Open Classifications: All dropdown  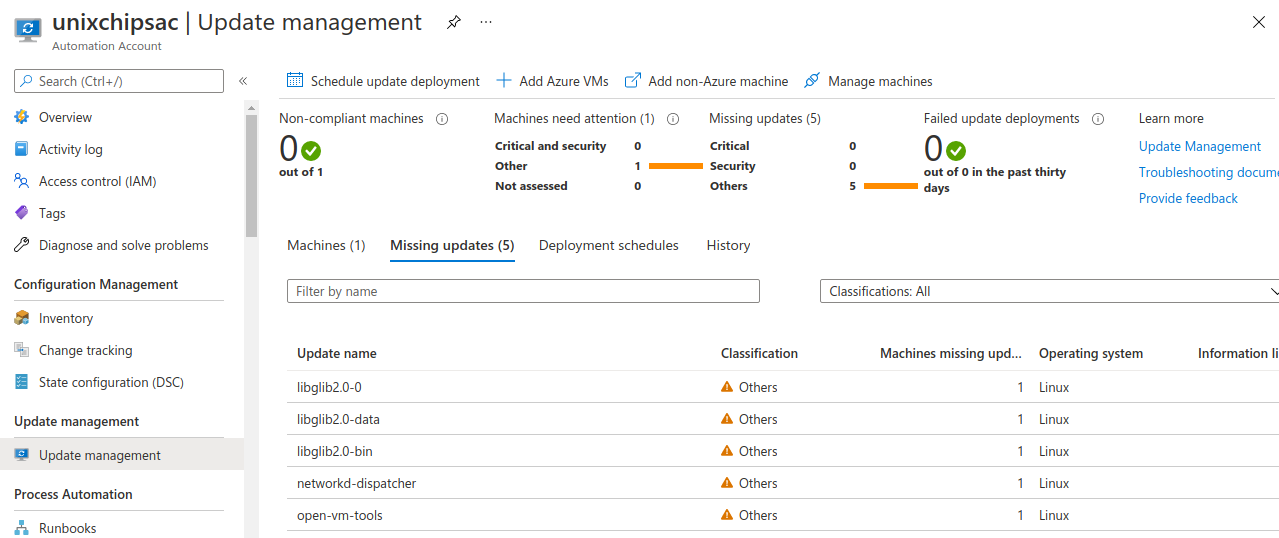(x=1049, y=291)
